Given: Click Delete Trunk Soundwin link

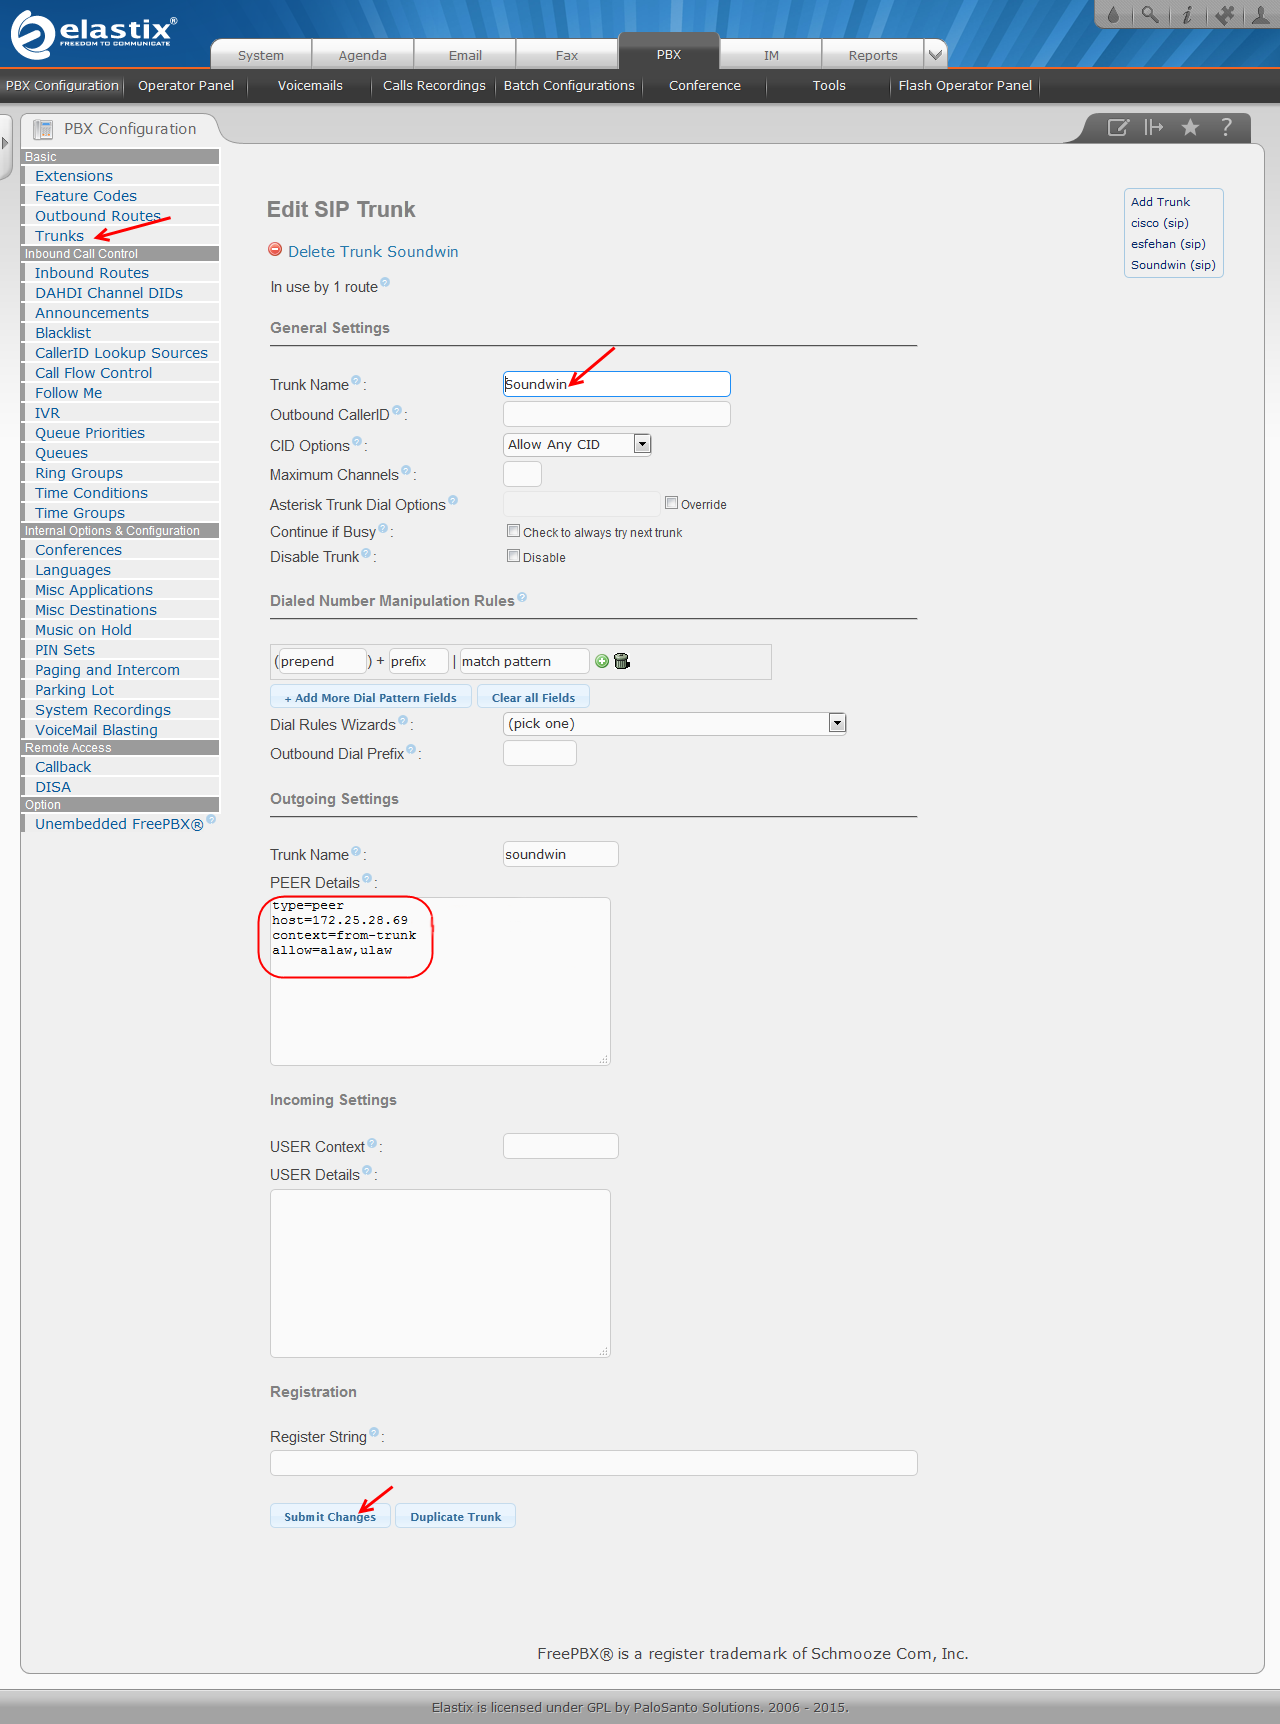Looking at the screenshot, I should (373, 252).
